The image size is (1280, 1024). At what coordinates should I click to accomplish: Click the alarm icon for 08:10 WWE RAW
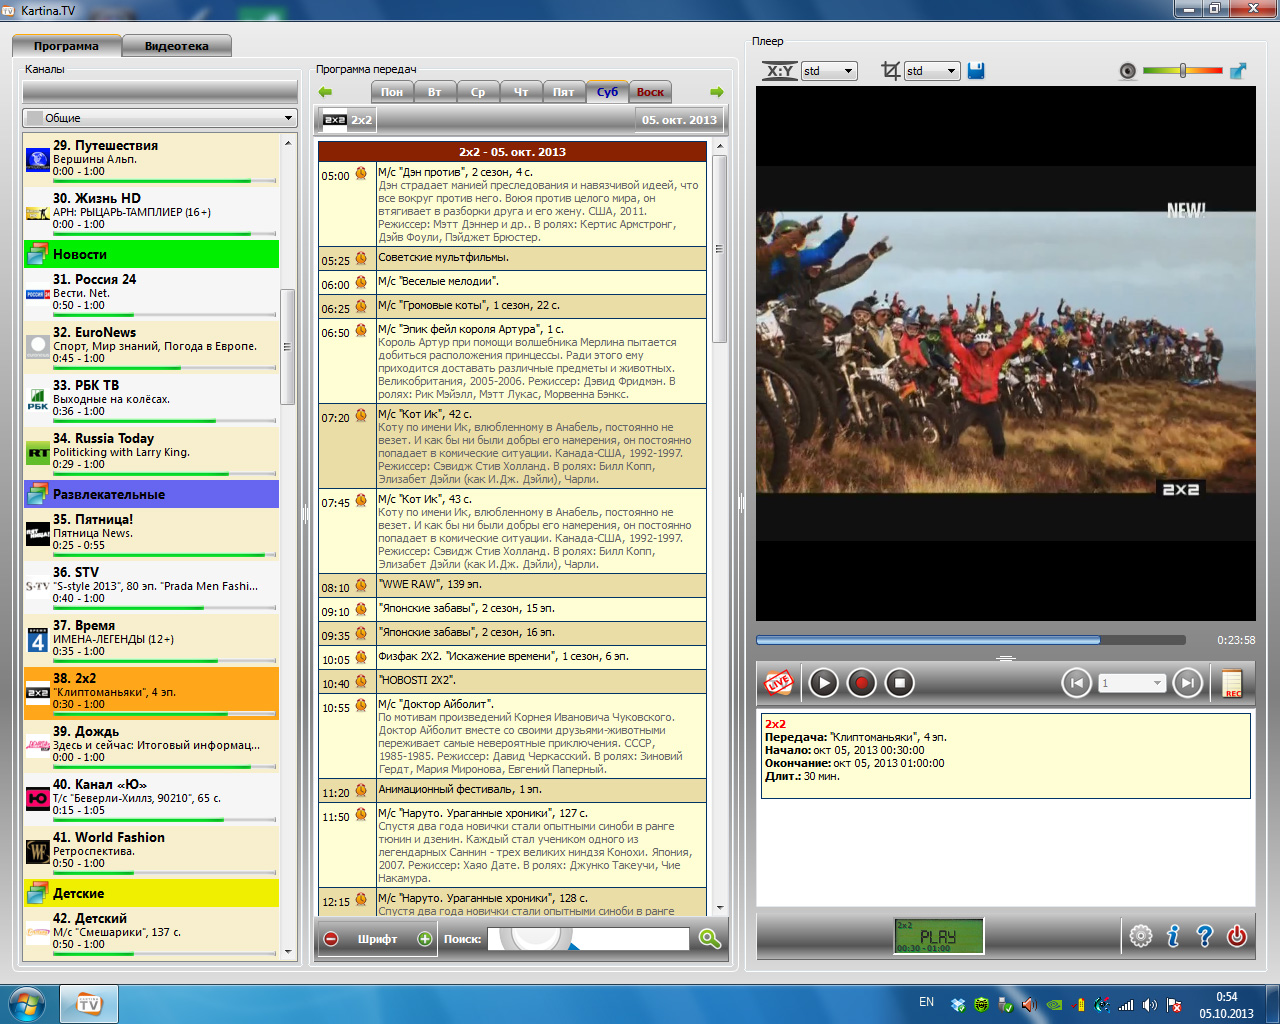tap(361, 586)
